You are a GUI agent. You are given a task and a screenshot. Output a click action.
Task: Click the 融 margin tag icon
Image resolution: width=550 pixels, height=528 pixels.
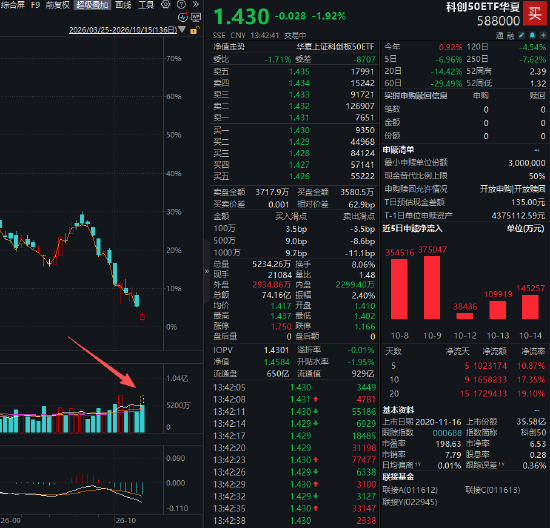(510, 35)
